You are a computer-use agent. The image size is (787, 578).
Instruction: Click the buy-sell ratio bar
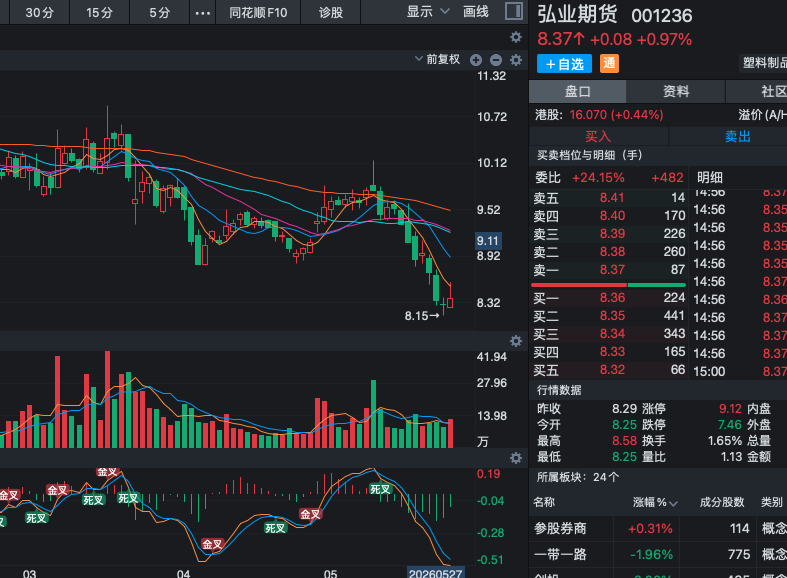pos(608,285)
